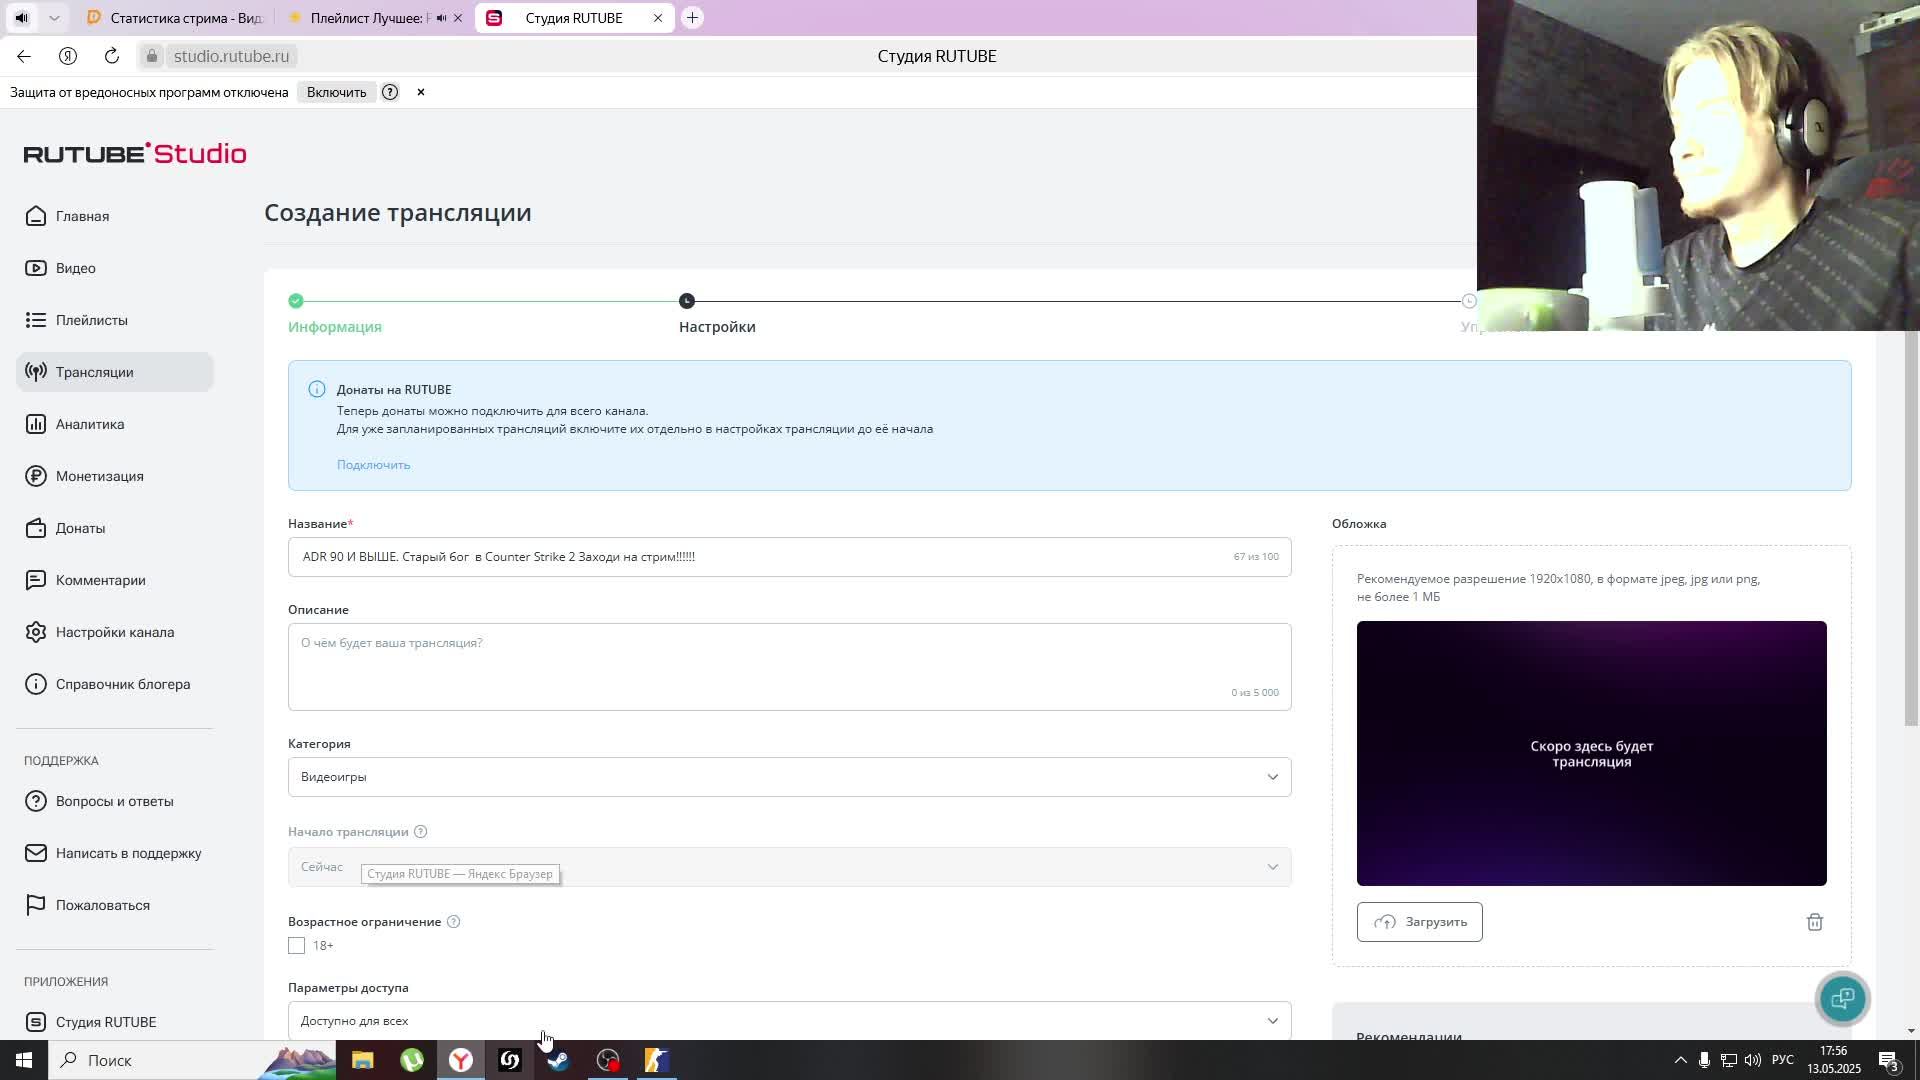
Task: Show hidden system tray icons
Action: click(x=1680, y=1060)
